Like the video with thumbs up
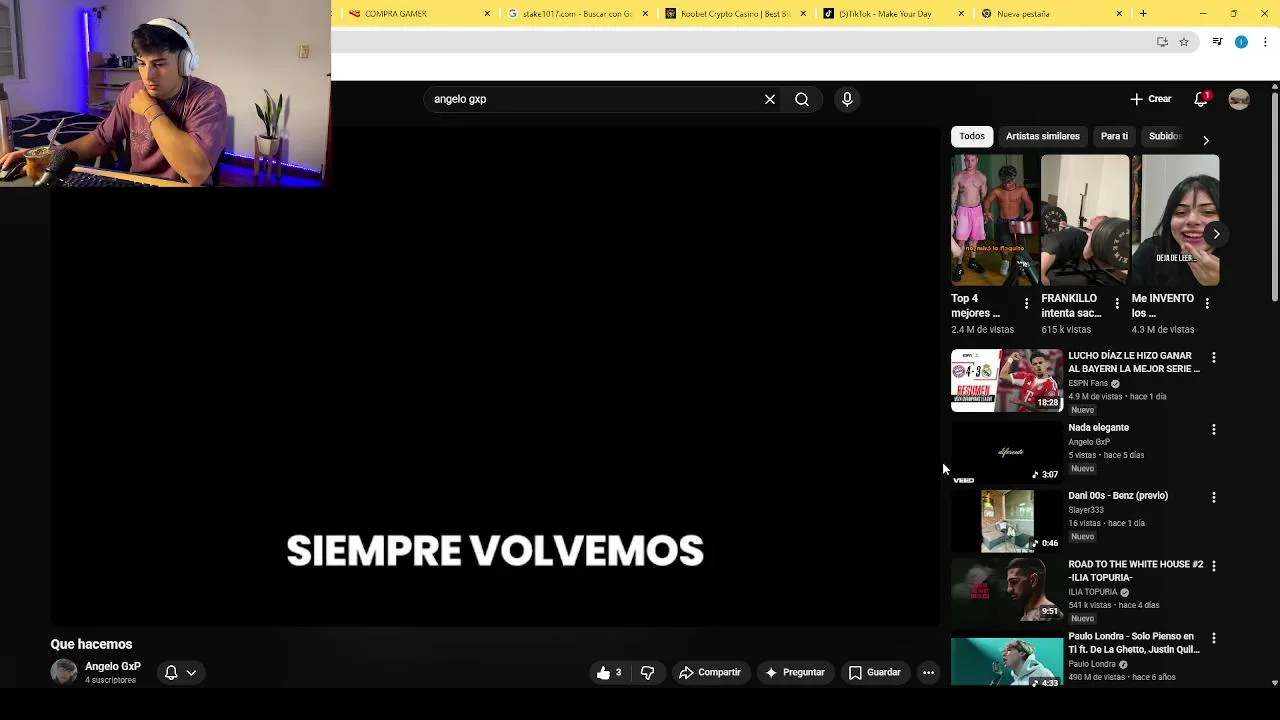This screenshot has width=1280, height=720. (x=609, y=673)
